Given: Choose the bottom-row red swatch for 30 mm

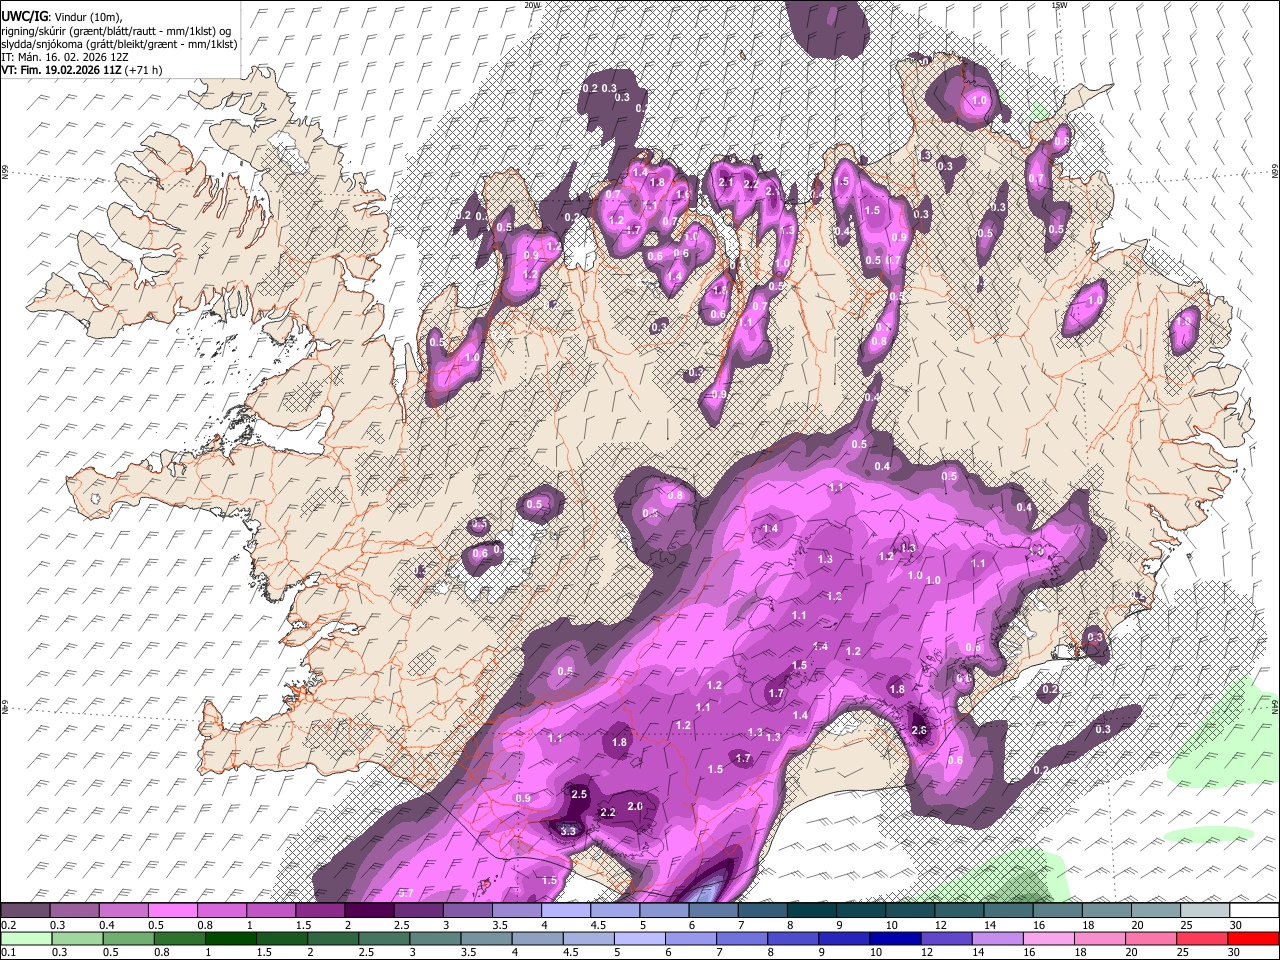Looking at the screenshot, I should click(x=1254, y=938).
